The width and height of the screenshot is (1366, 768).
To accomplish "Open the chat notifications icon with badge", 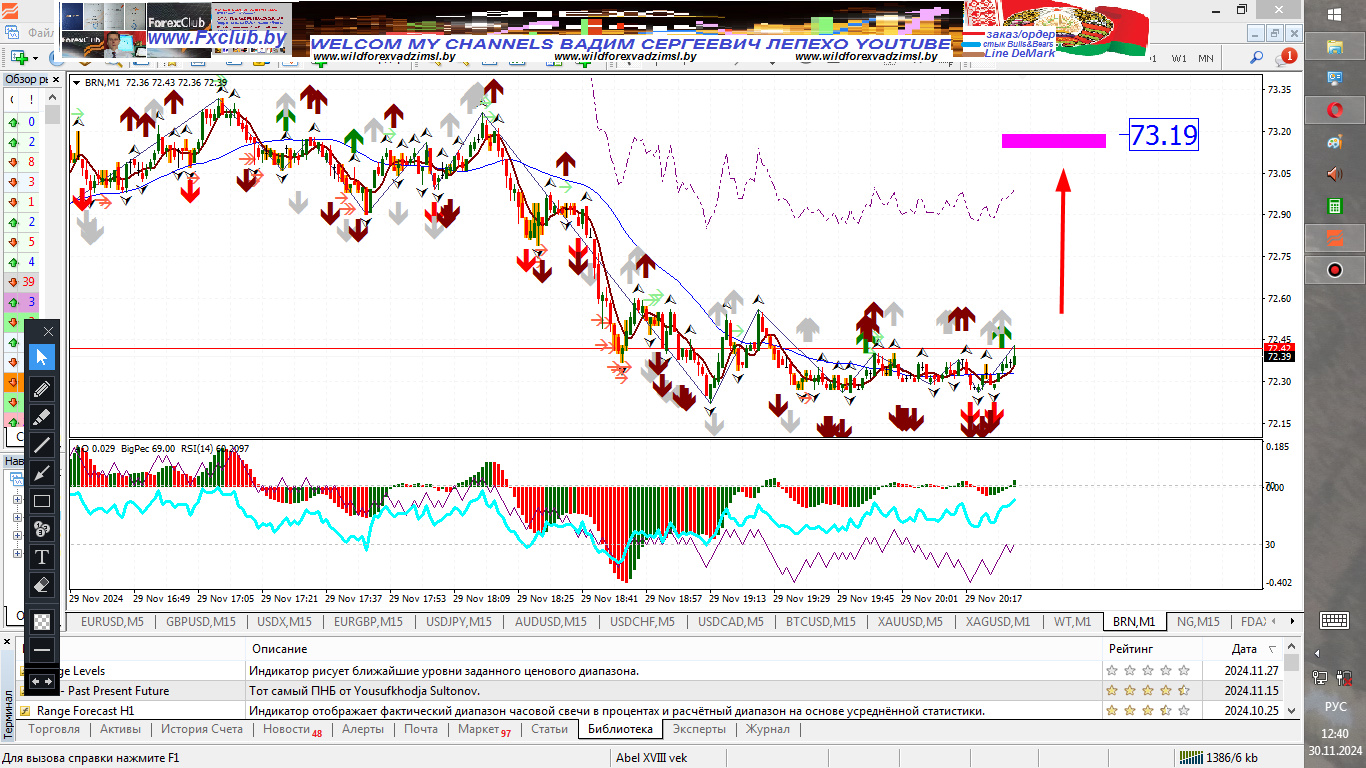I will pyautogui.click(x=1285, y=58).
